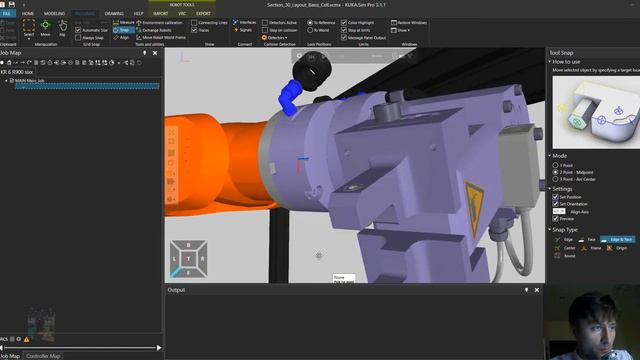Collapse the Snap Type section
This screenshot has width=640, height=360.
[x=550, y=229]
